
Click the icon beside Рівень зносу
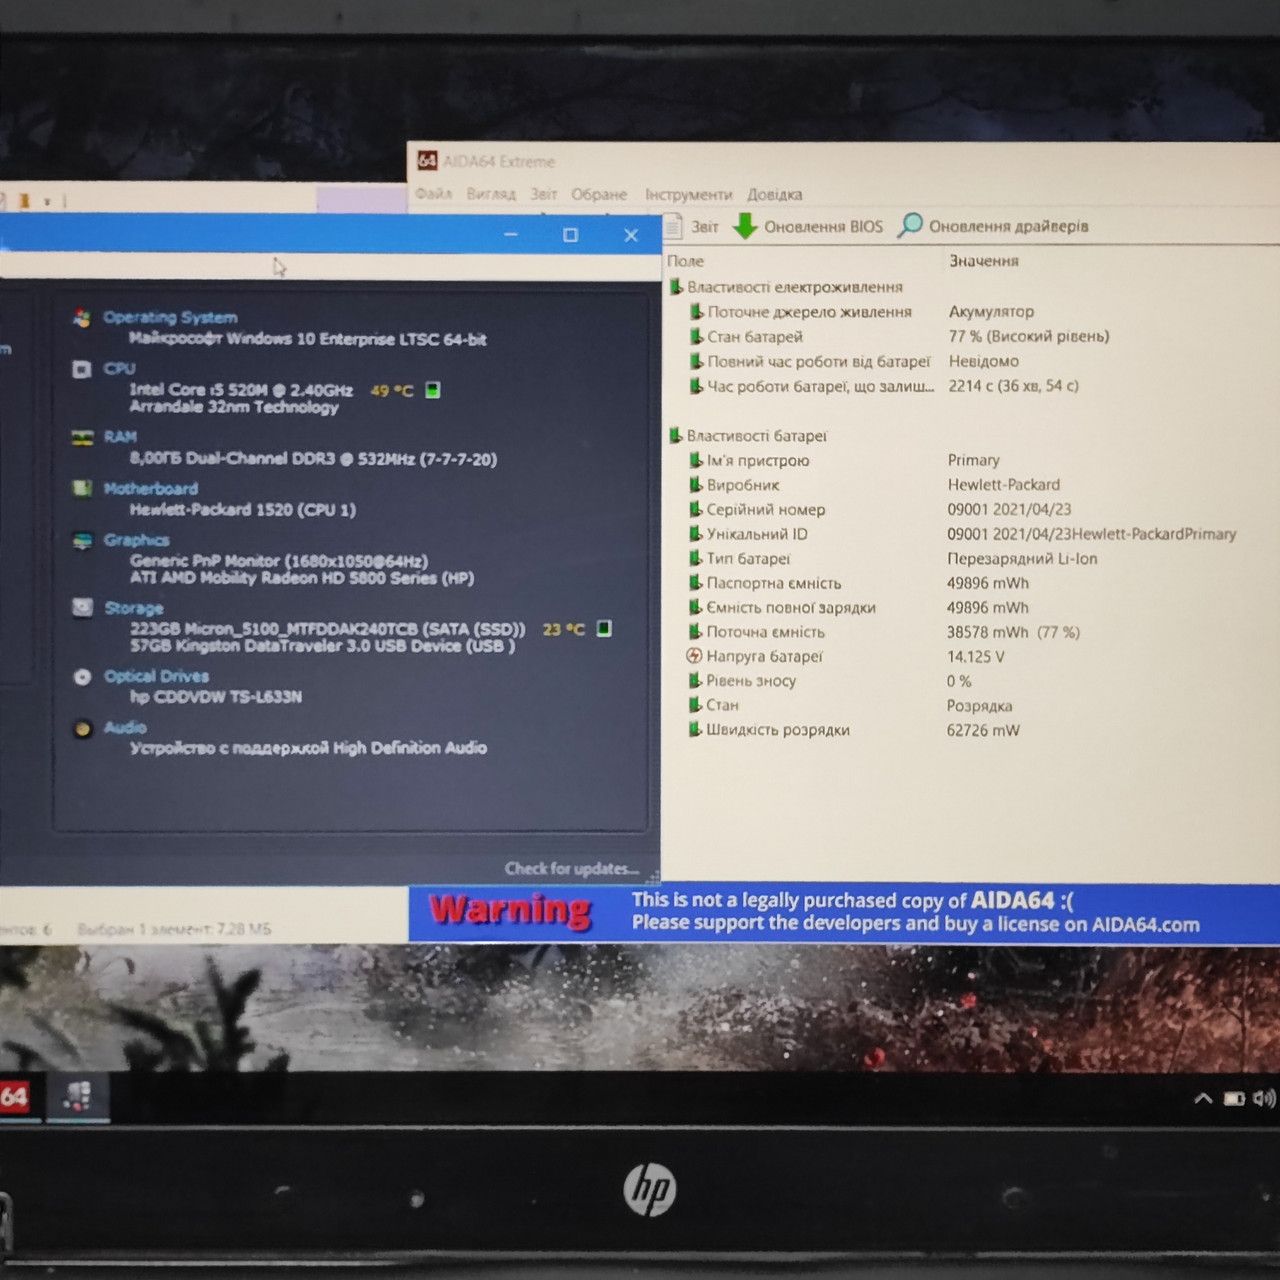(696, 681)
